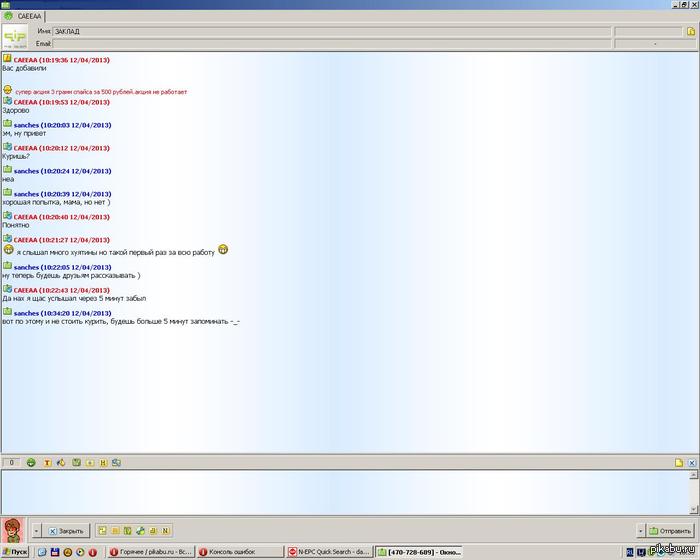Switch to N-EPC Quick Search taskbar window
The width and height of the screenshot is (700, 560).
(x=329, y=552)
